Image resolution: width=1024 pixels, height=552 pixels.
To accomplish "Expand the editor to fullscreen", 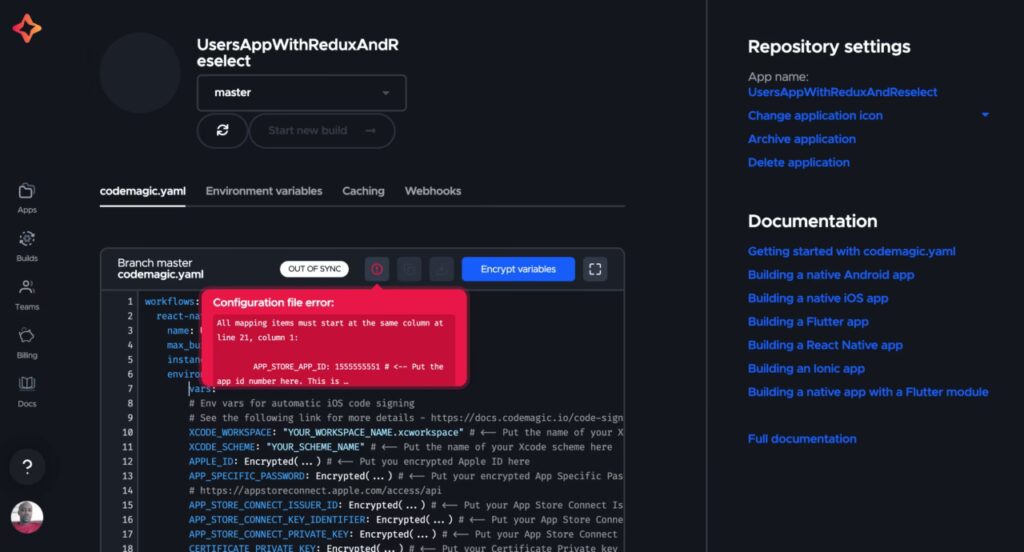I will pos(595,269).
